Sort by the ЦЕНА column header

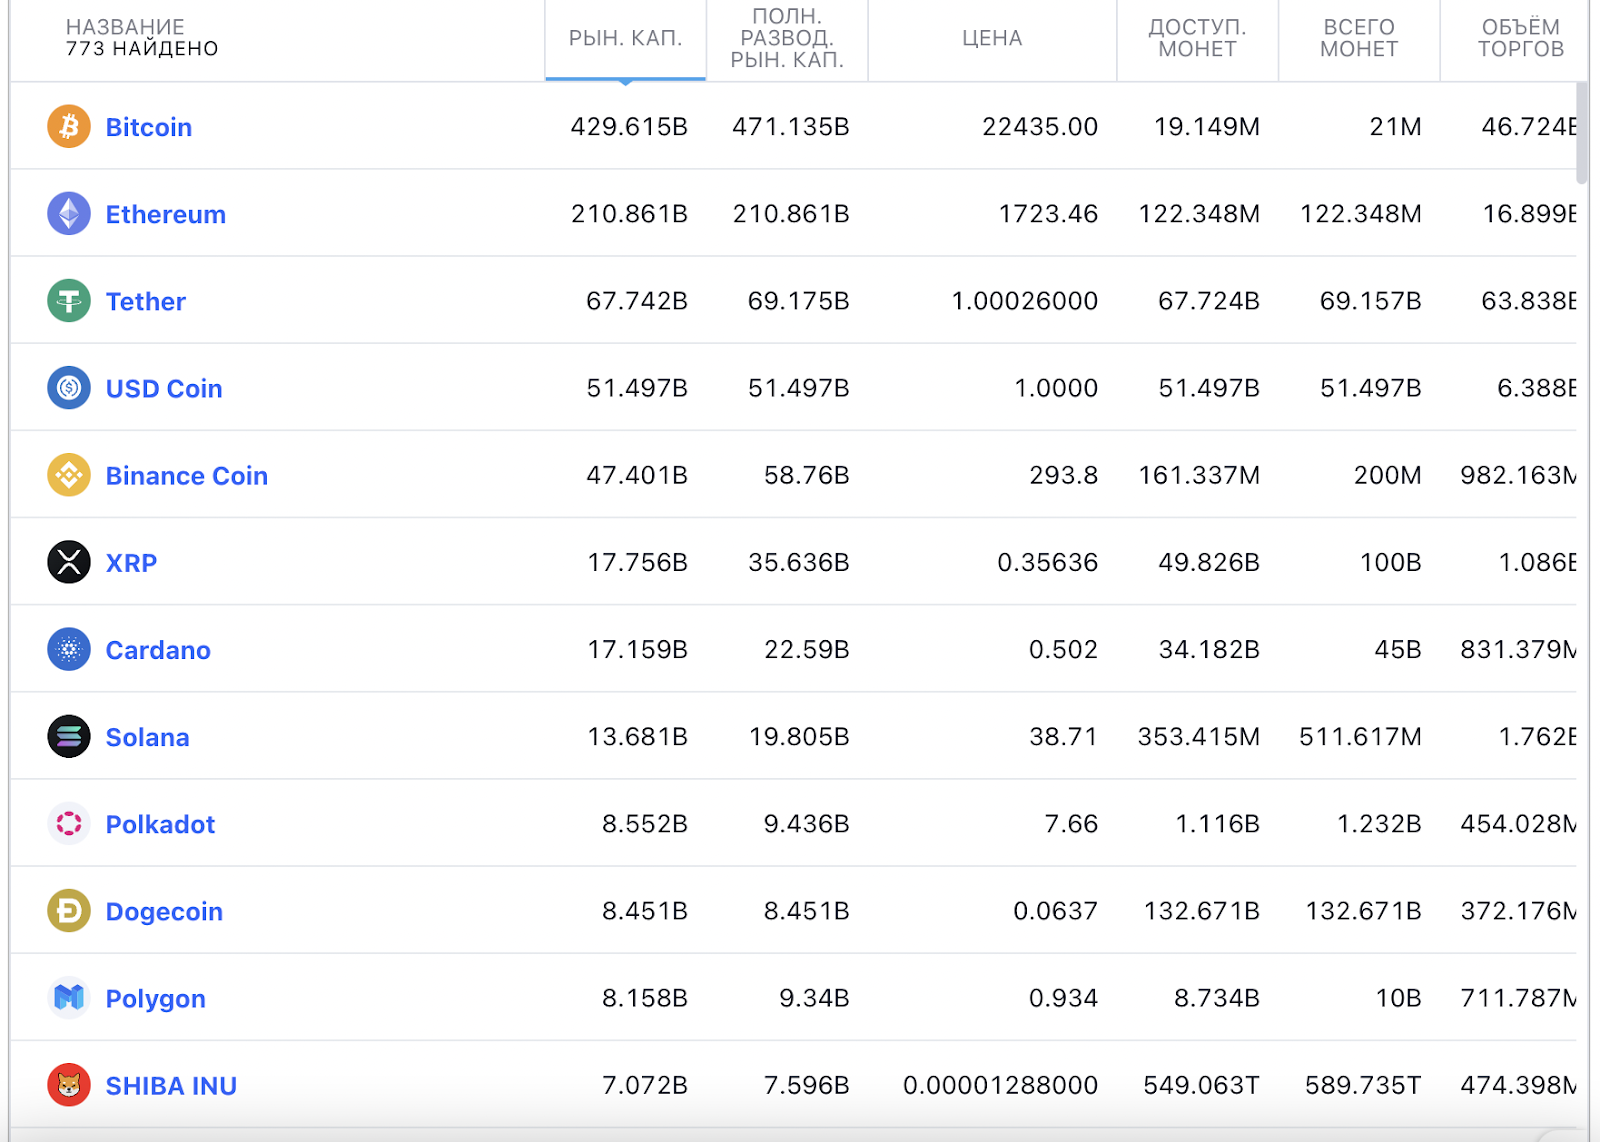[992, 38]
